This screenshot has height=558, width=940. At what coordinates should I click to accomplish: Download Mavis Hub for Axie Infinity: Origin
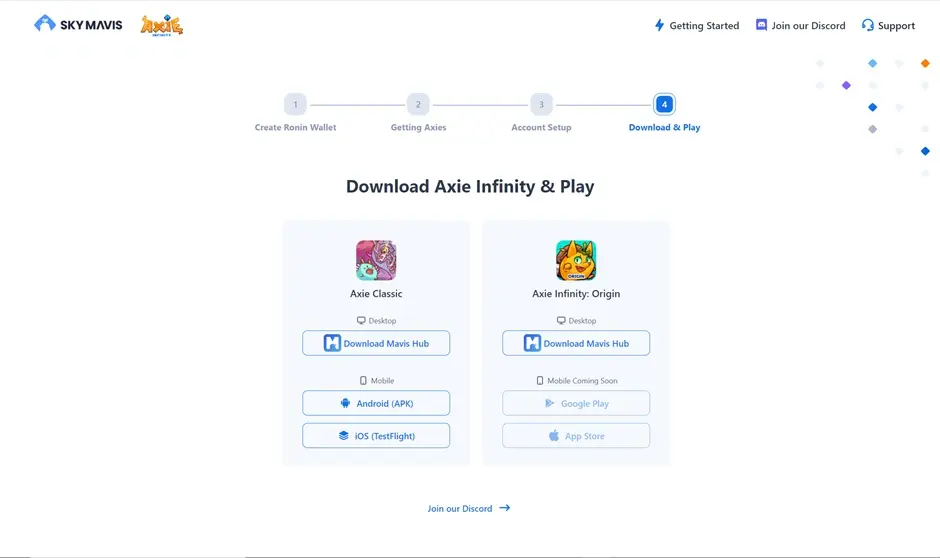click(x=576, y=343)
